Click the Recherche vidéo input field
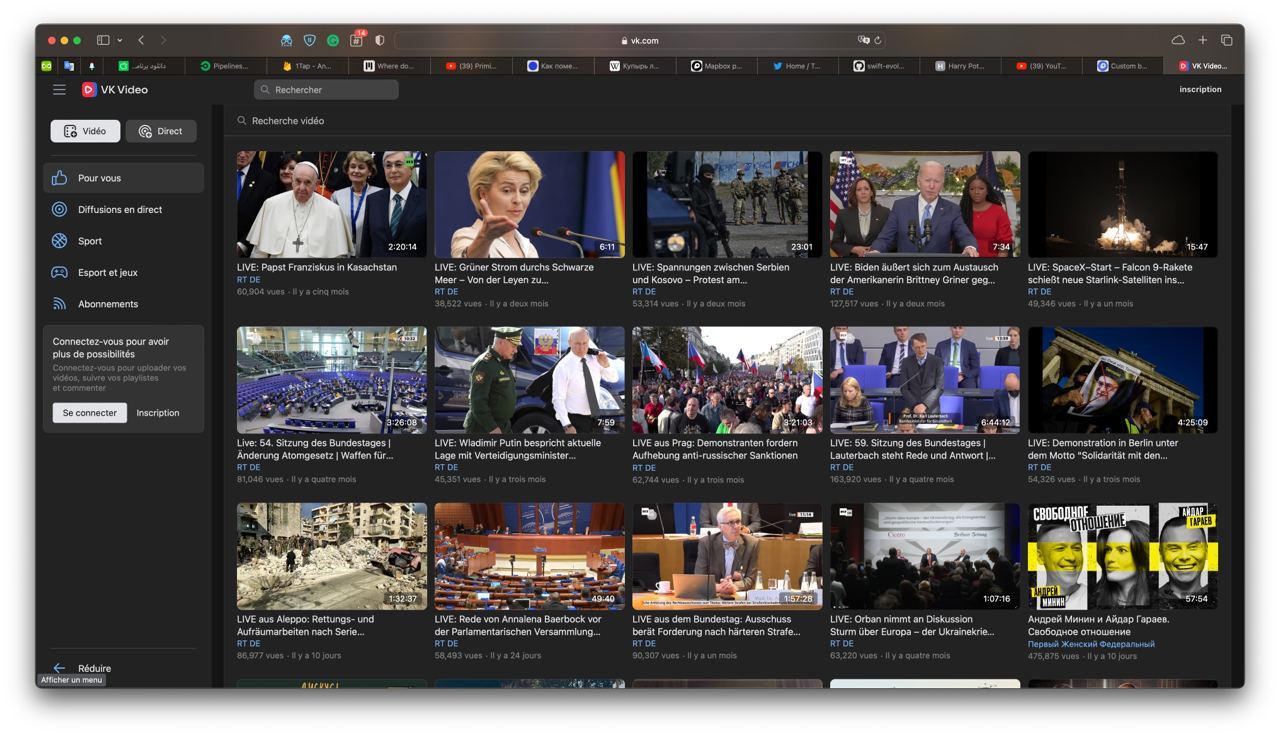 pos(727,121)
